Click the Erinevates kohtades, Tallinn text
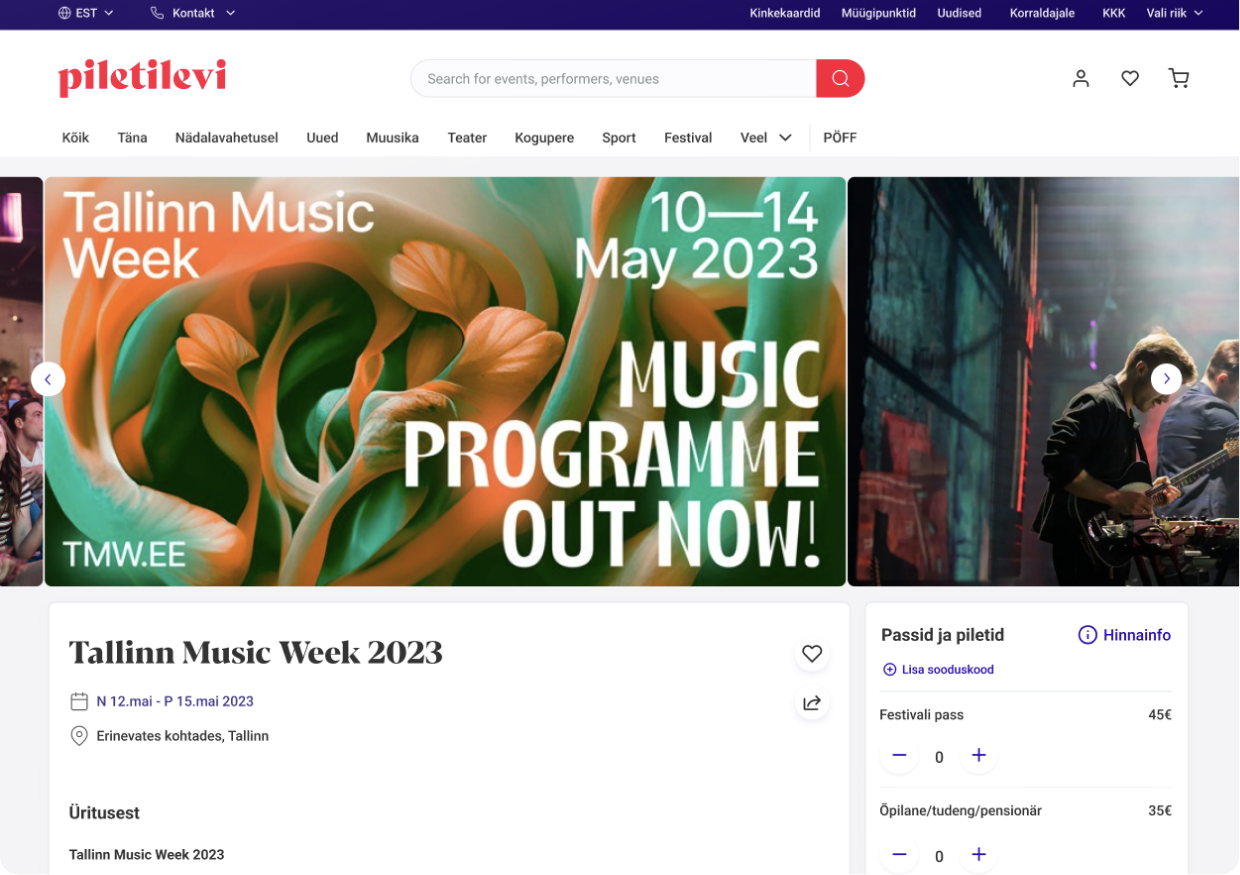Viewport: 1240px width, 875px height. pyautogui.click(x=183, y=736)
